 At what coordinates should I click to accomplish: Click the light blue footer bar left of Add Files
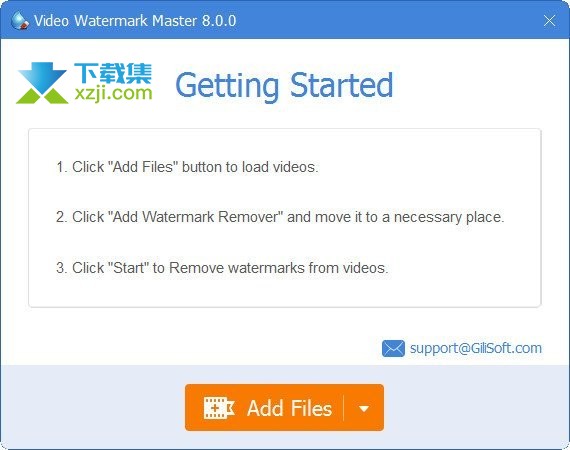93,406
